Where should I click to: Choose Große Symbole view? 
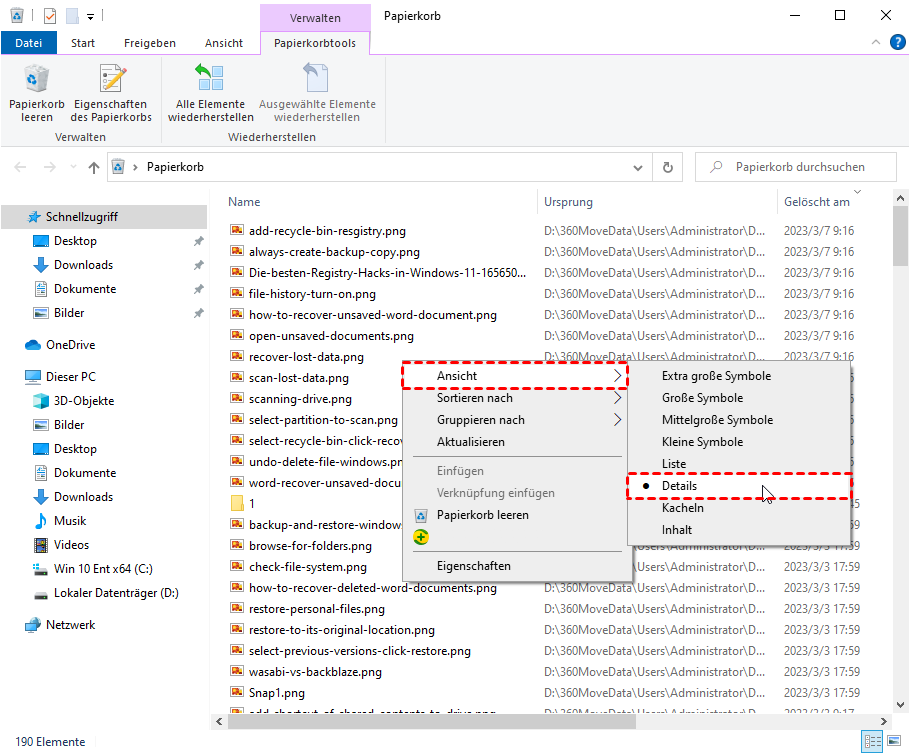(x=739, y=398)
